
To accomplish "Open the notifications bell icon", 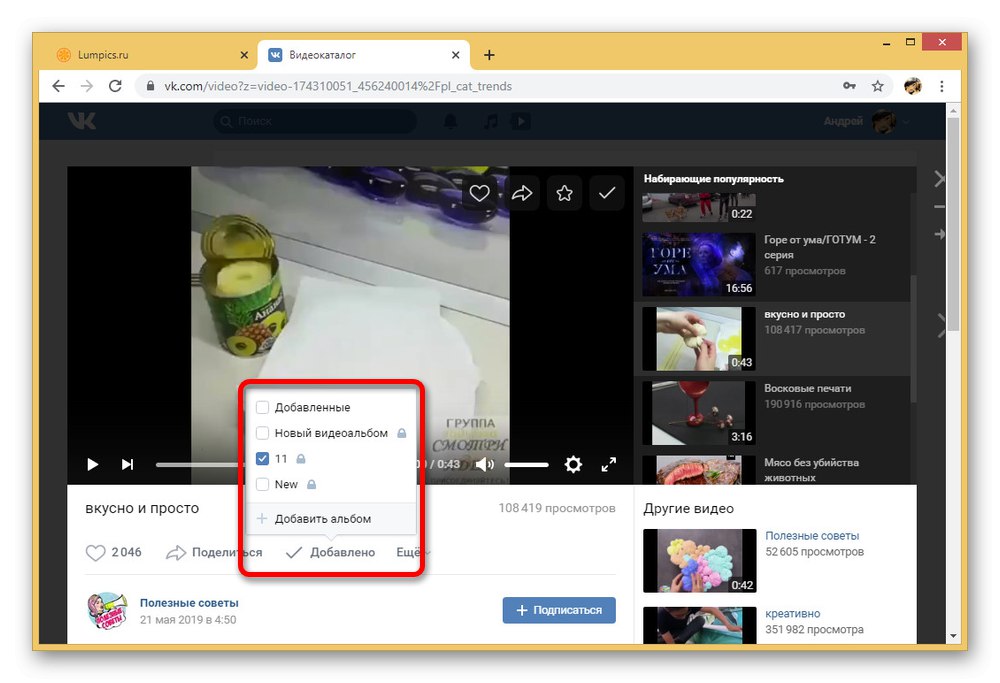I will point(450,121).
